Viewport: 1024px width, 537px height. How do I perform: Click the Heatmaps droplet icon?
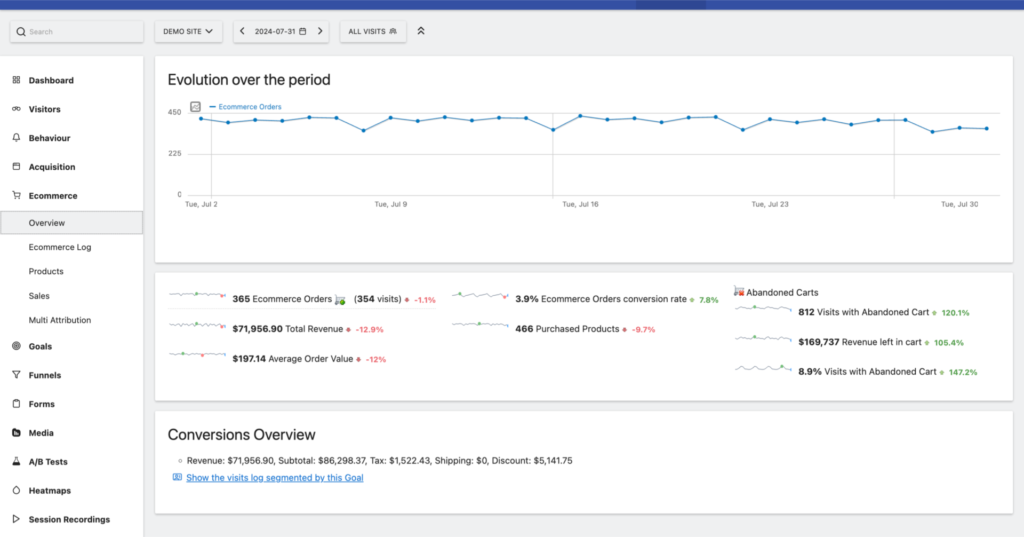(16, 491)
